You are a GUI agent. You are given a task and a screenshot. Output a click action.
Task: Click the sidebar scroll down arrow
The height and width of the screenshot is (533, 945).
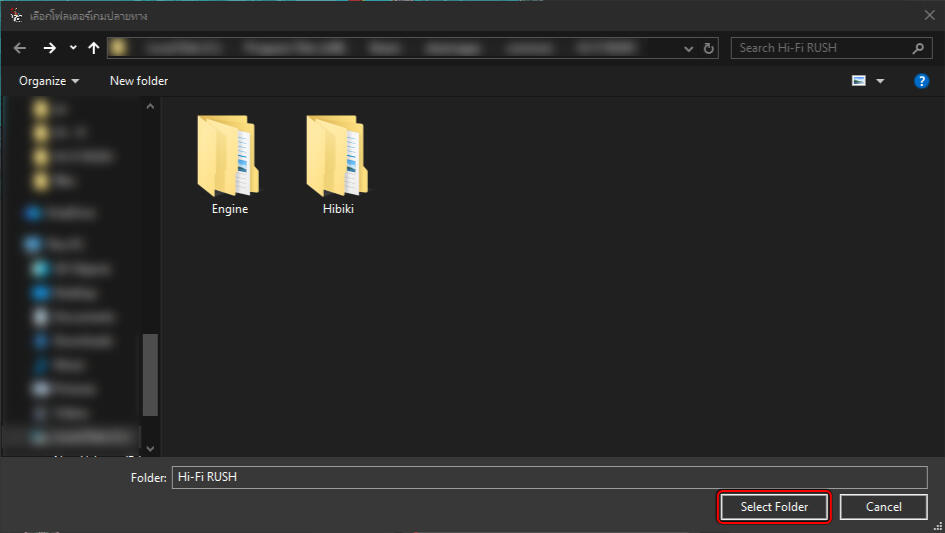[150, 449]
